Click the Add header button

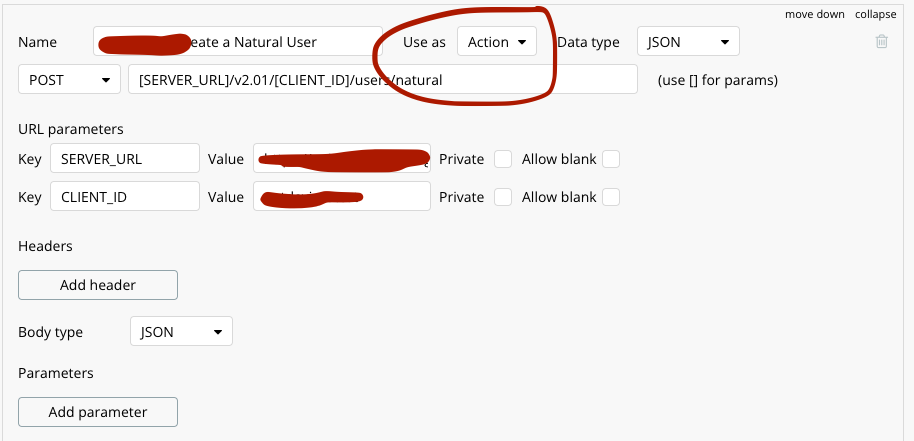pos(98,285)
